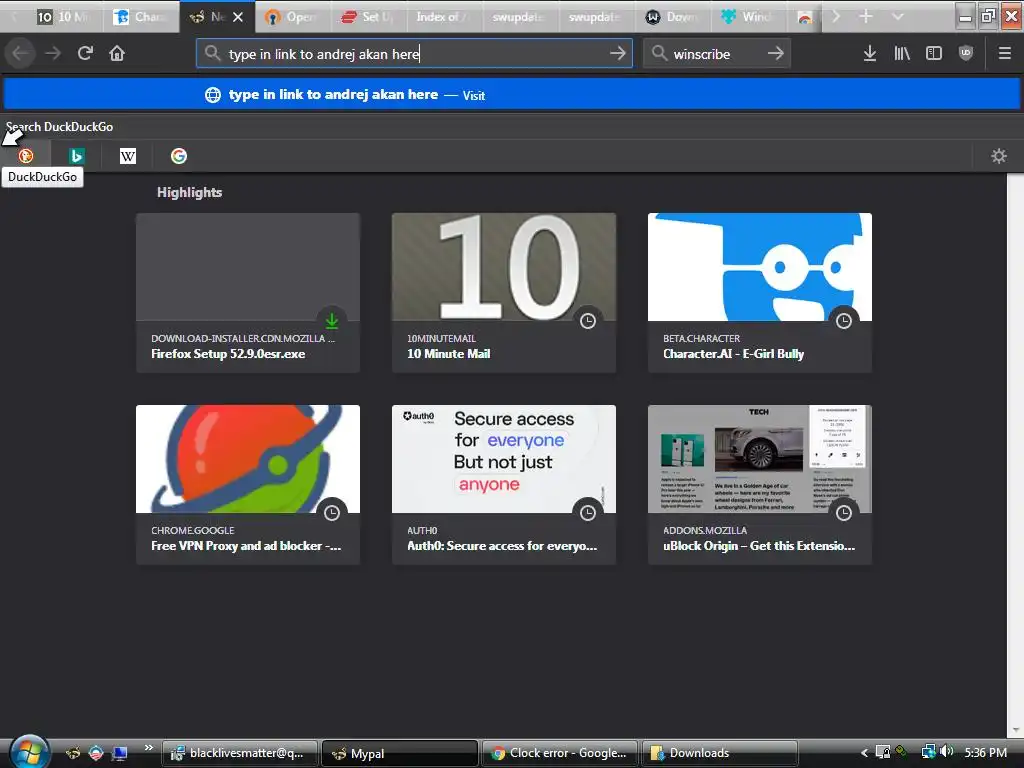Switch to the OpenVPN tab
Screen dimensions: 1024x768
[293, 16]
